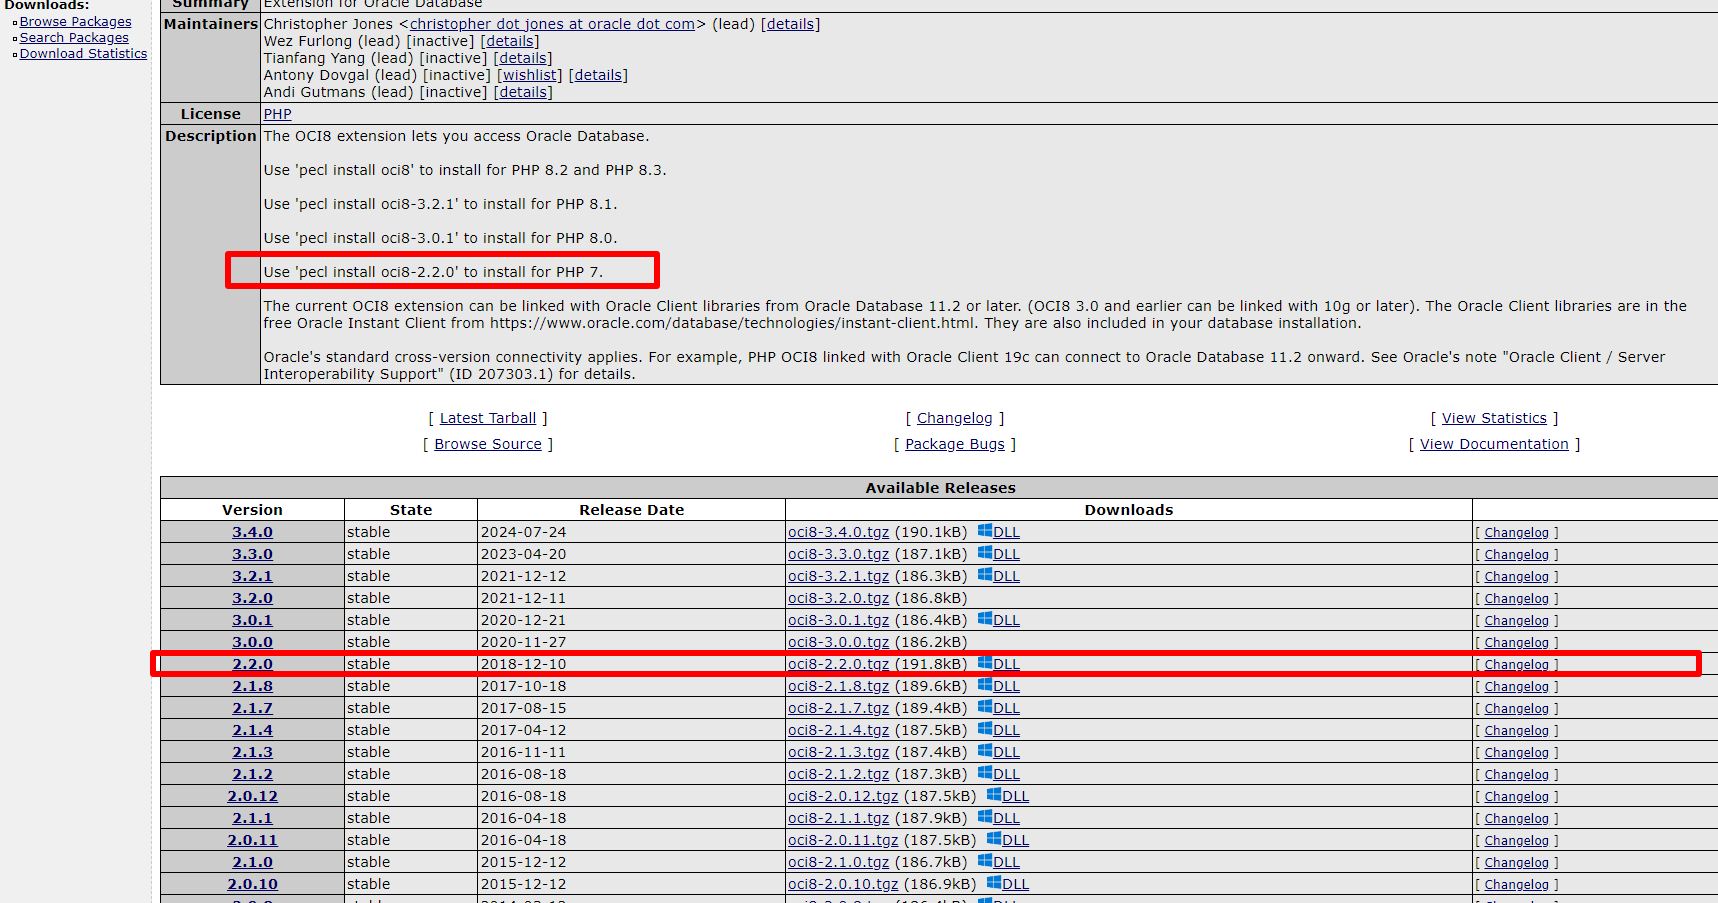Open version 2.1.8 release page
The width and height of the screenshot is (1718, 903).
252,686
